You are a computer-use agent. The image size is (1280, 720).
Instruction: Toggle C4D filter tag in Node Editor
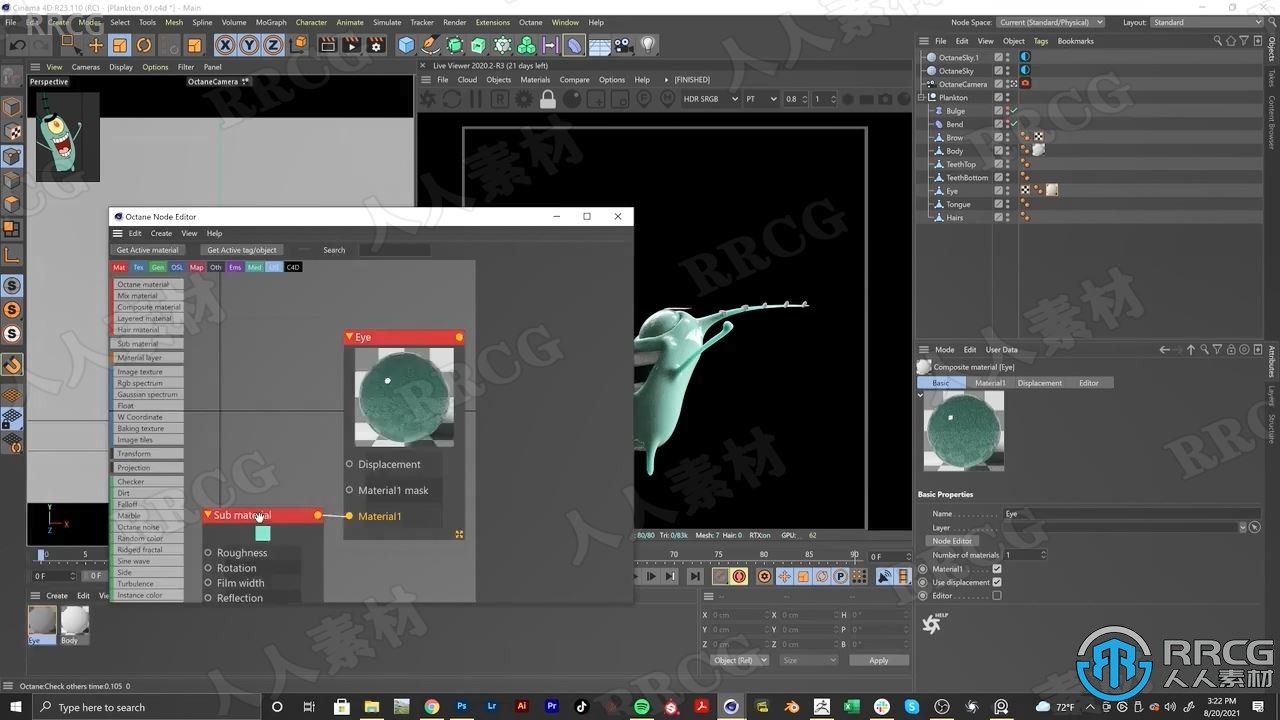[293, 267]
